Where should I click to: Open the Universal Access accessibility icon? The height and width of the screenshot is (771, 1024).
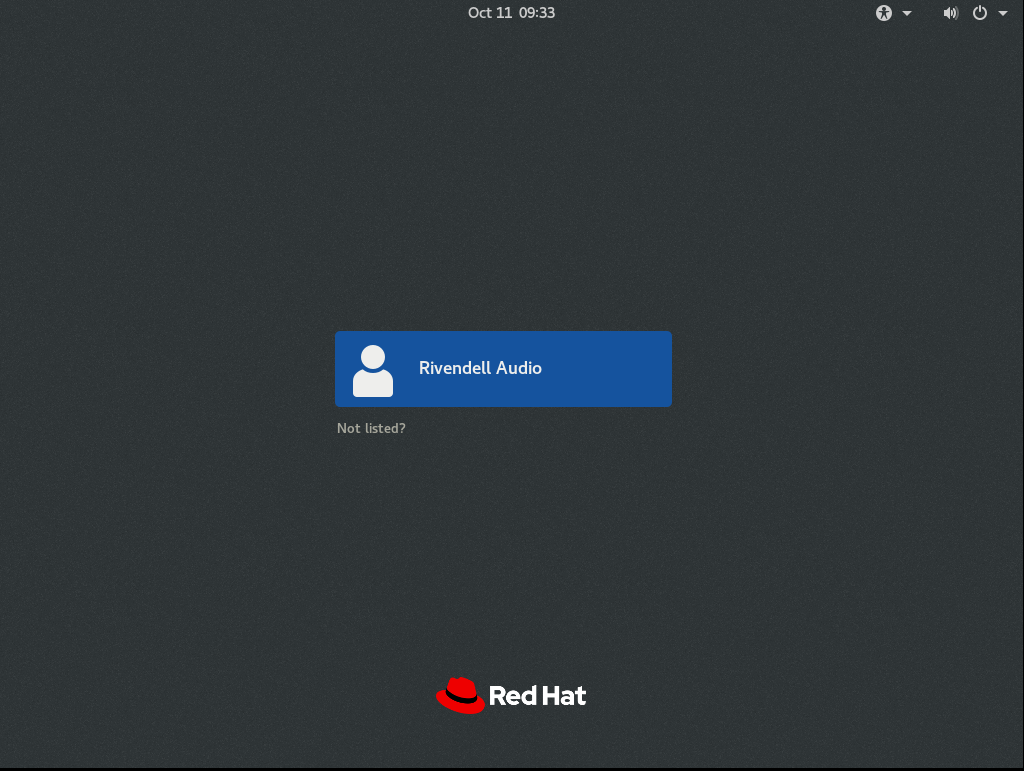(884, 13)
